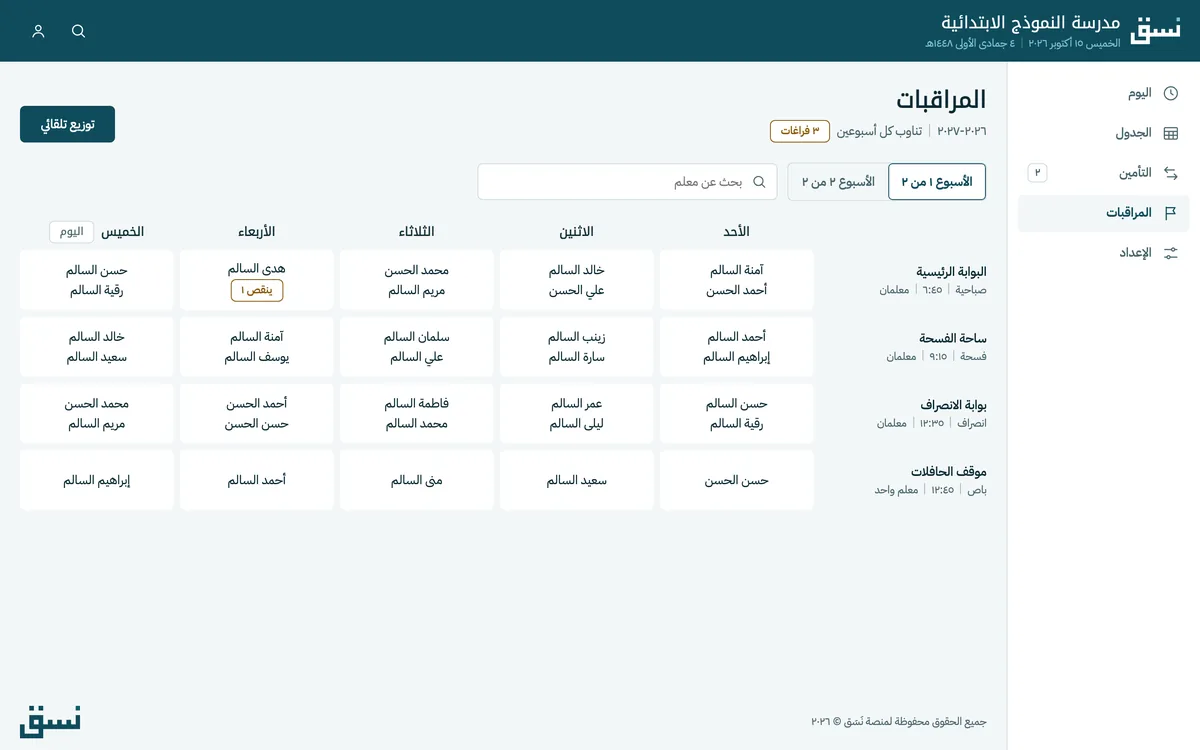This screenshot has width=1200, height=750.
Task: Click the الخميس column header
Action: [x=123, y=232]
